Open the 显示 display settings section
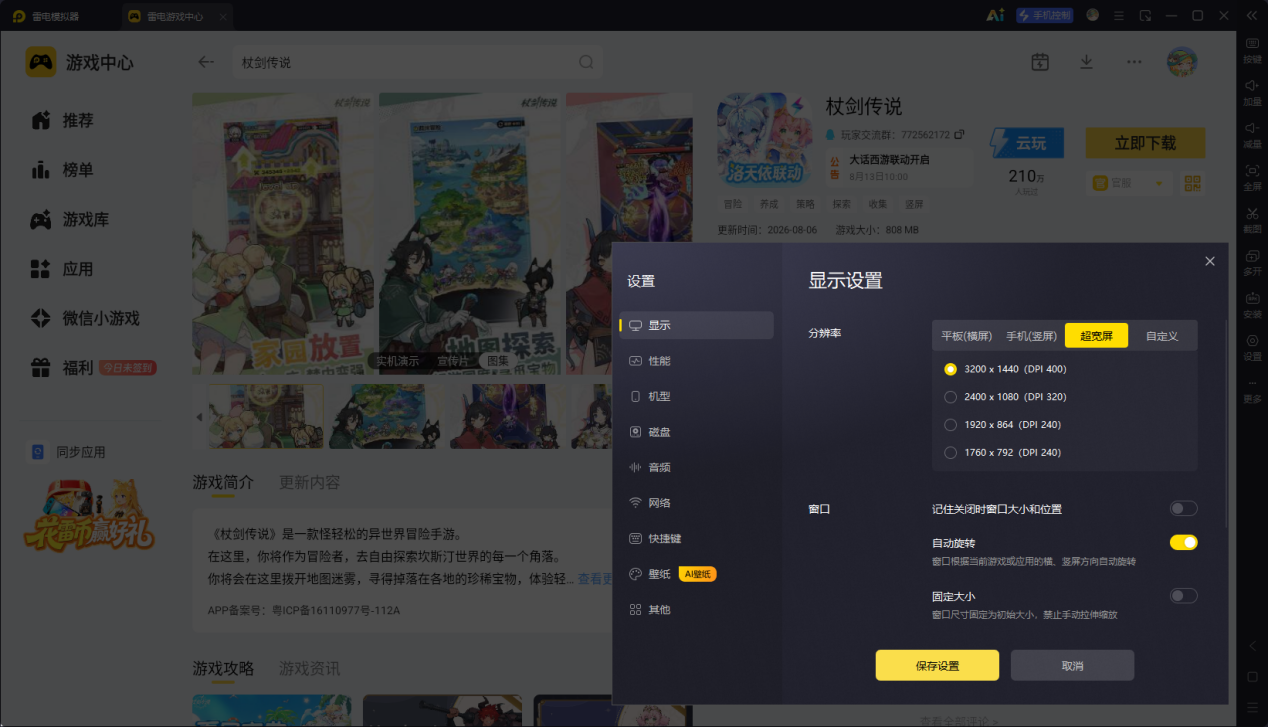The image size is (1268, 727). 696,325
